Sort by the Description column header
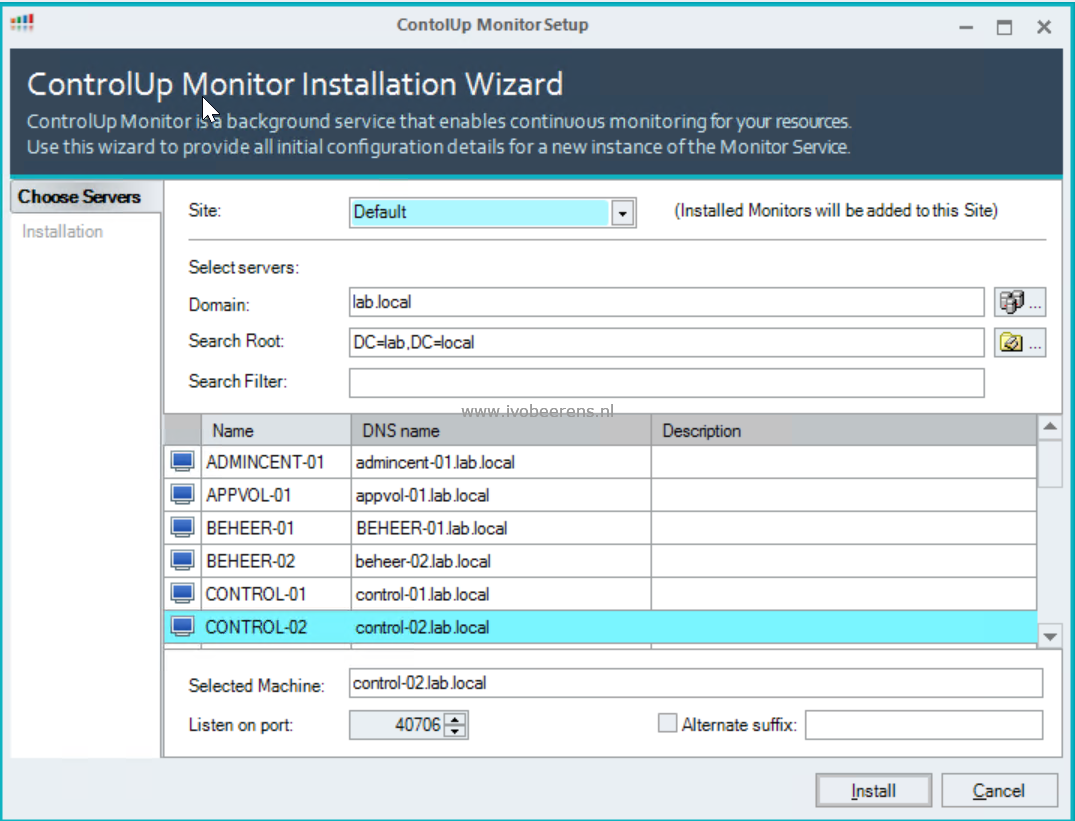 pyautogui.click(x=844, y=430)
